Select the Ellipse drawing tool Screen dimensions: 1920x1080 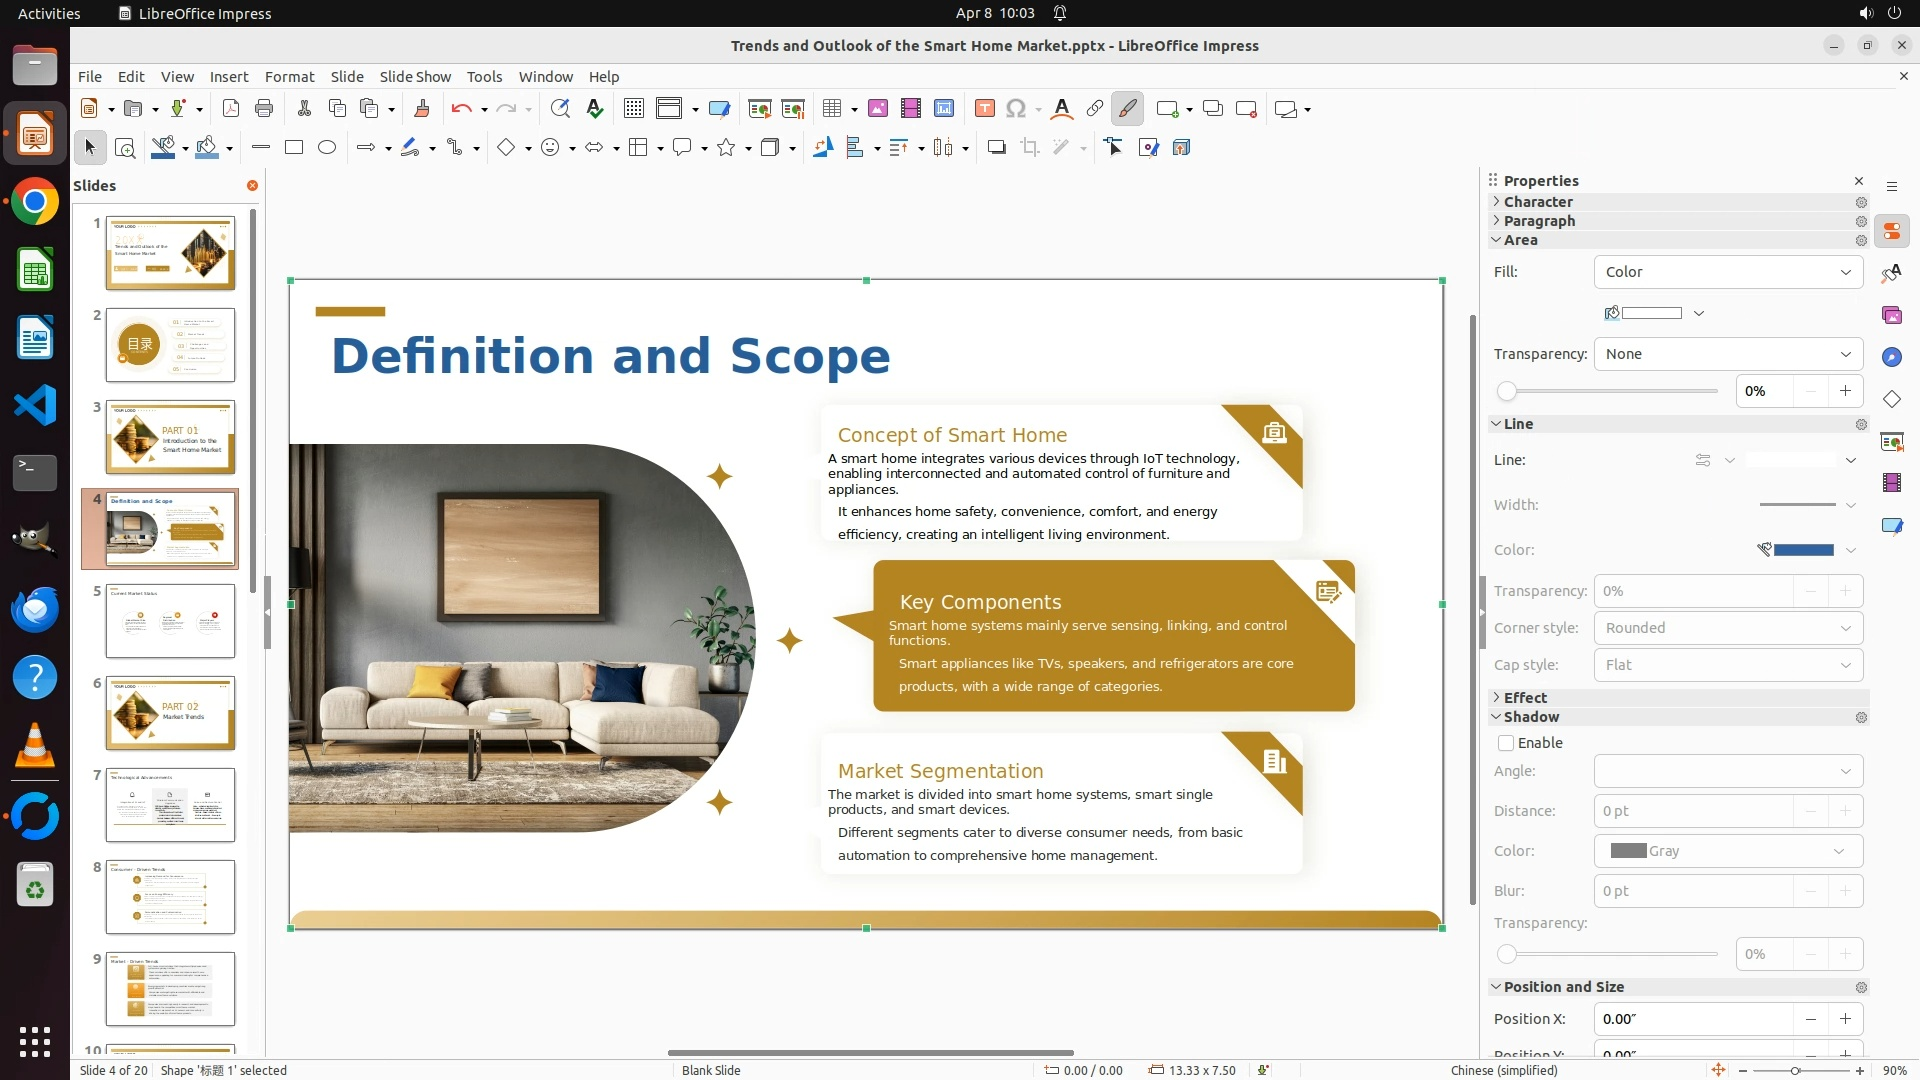point(327,148)
